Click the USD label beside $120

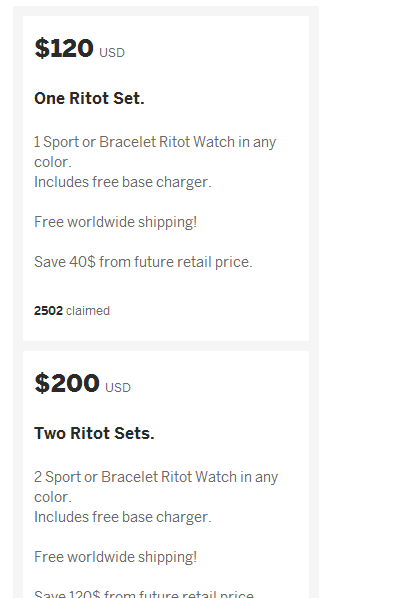pos(112,53)
